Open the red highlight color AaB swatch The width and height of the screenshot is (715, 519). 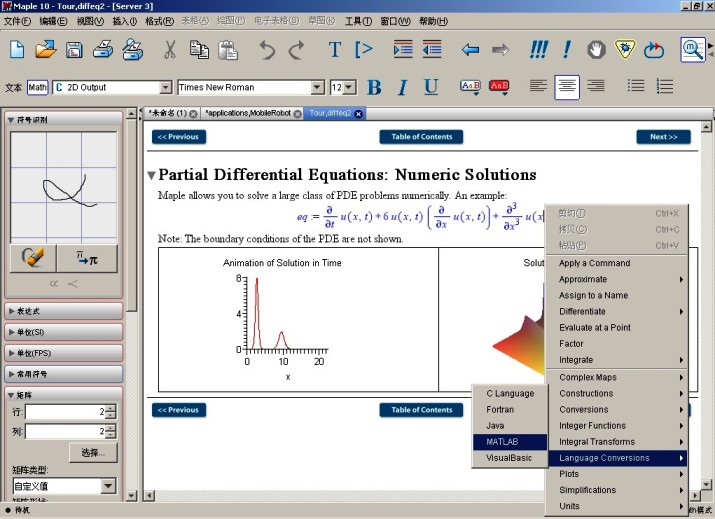tap(499, 87)
